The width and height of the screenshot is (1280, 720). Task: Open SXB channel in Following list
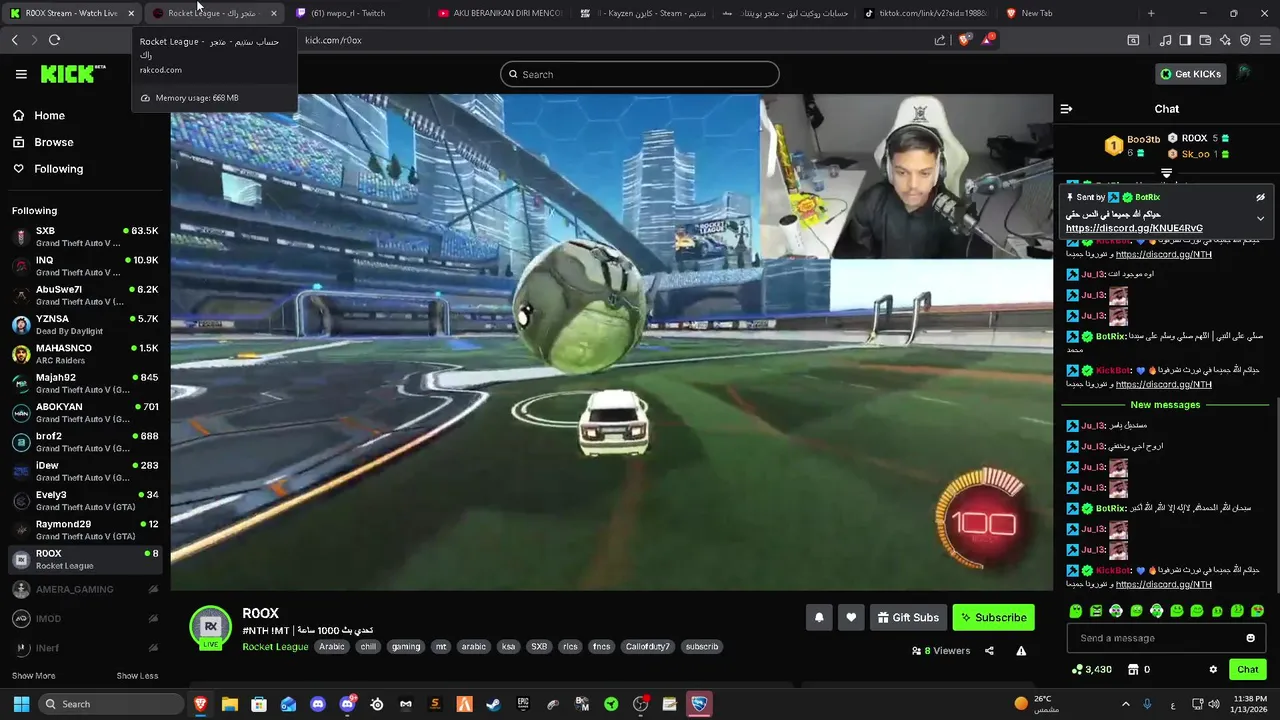click(x=85, y=237)
